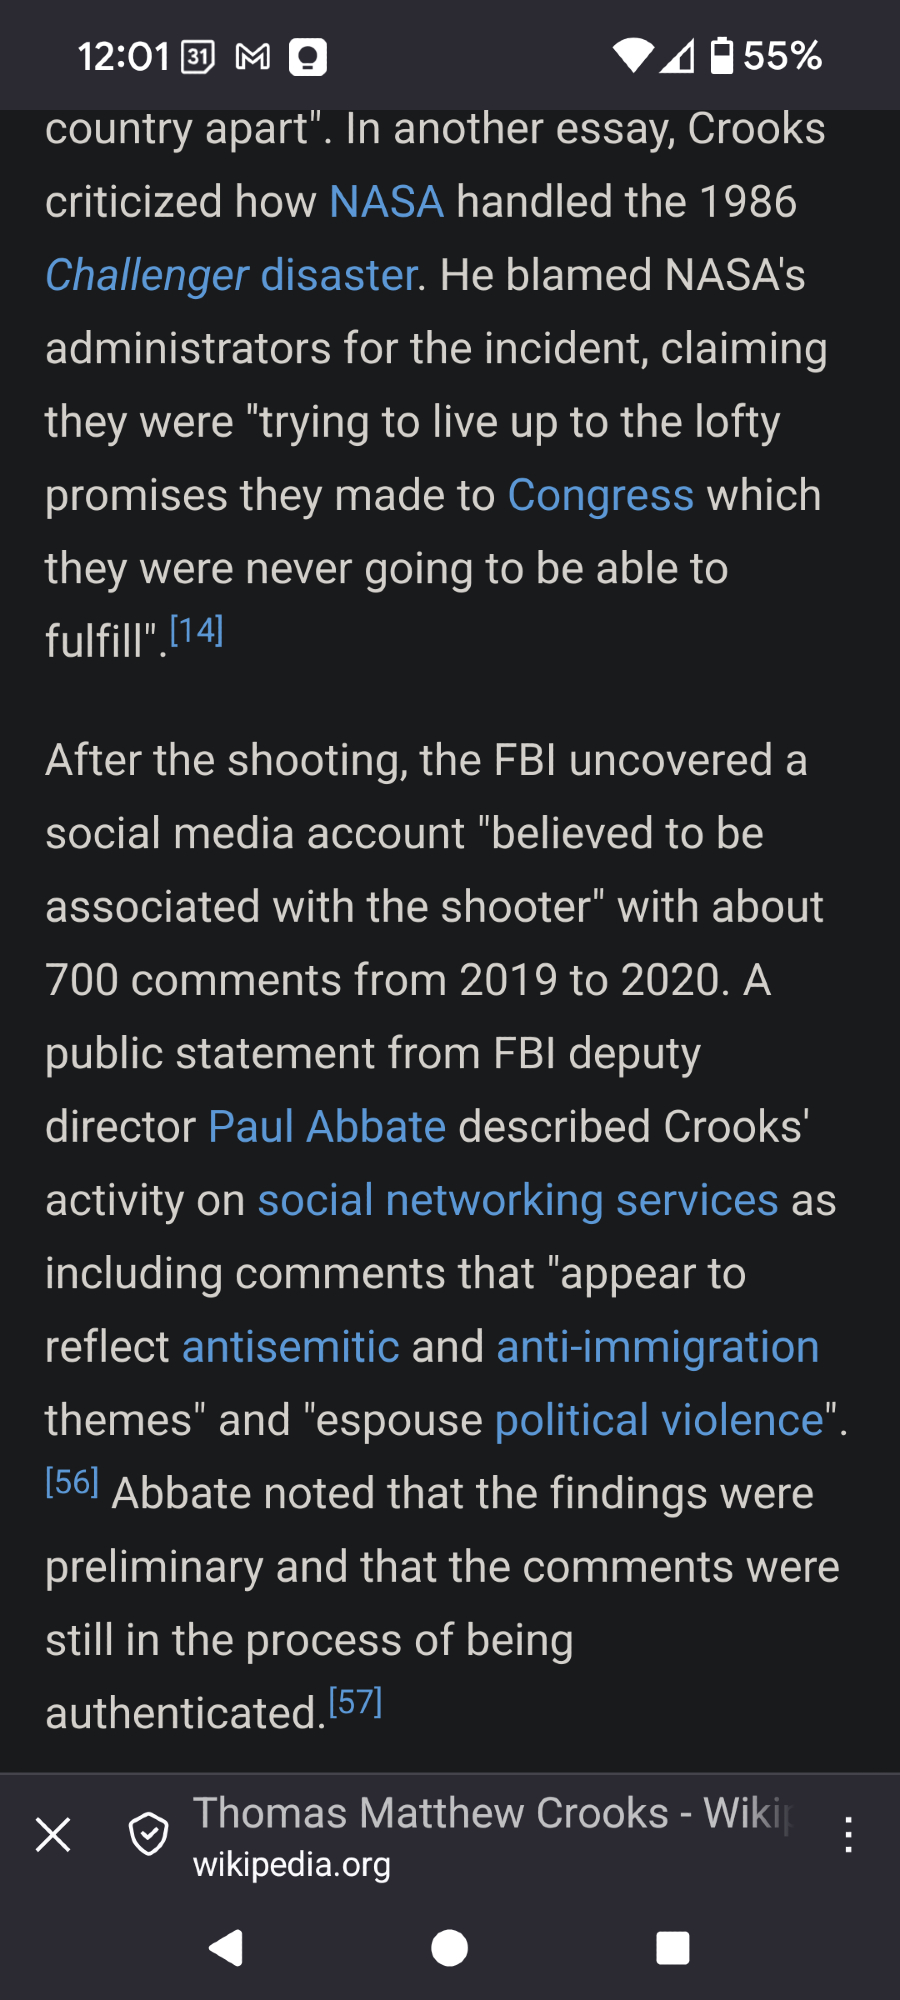Tap the wikipedia.org page title bar
The height and width of the screenshot is (2000, 900).
[490, 1835]
